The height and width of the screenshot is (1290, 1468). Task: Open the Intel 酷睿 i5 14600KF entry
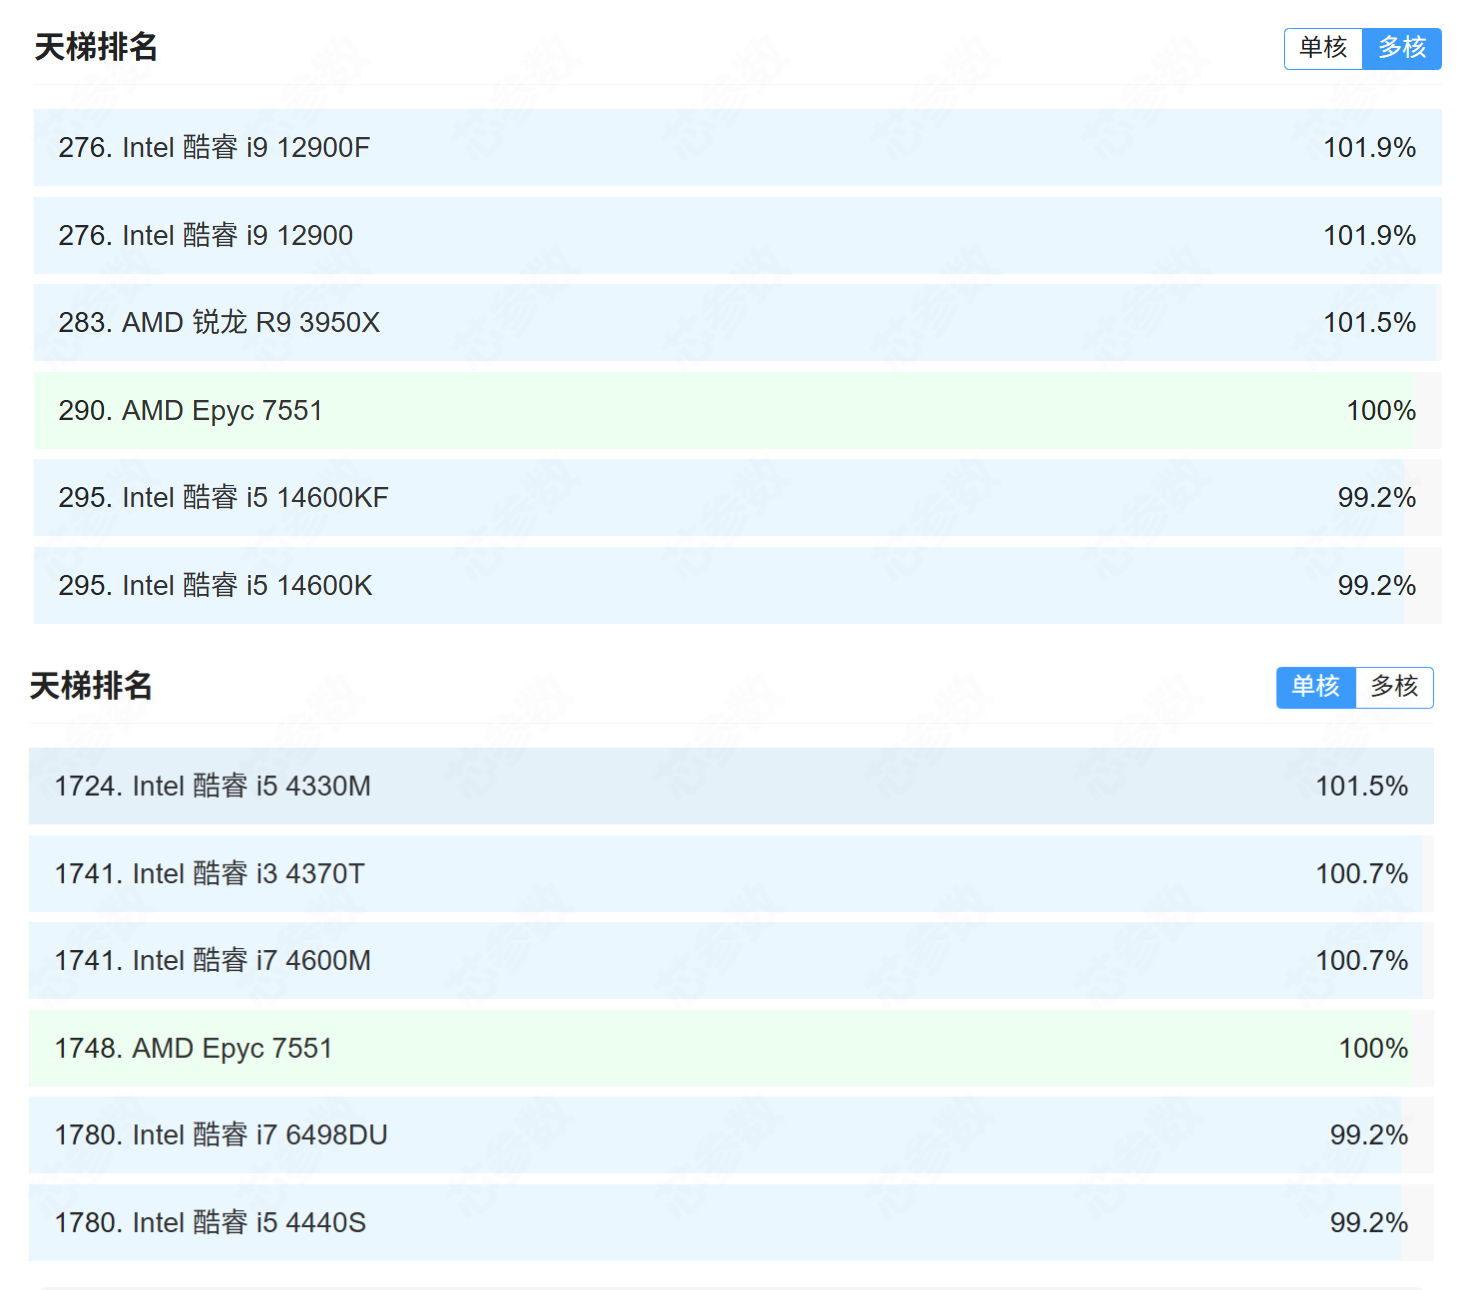(223, 498)
